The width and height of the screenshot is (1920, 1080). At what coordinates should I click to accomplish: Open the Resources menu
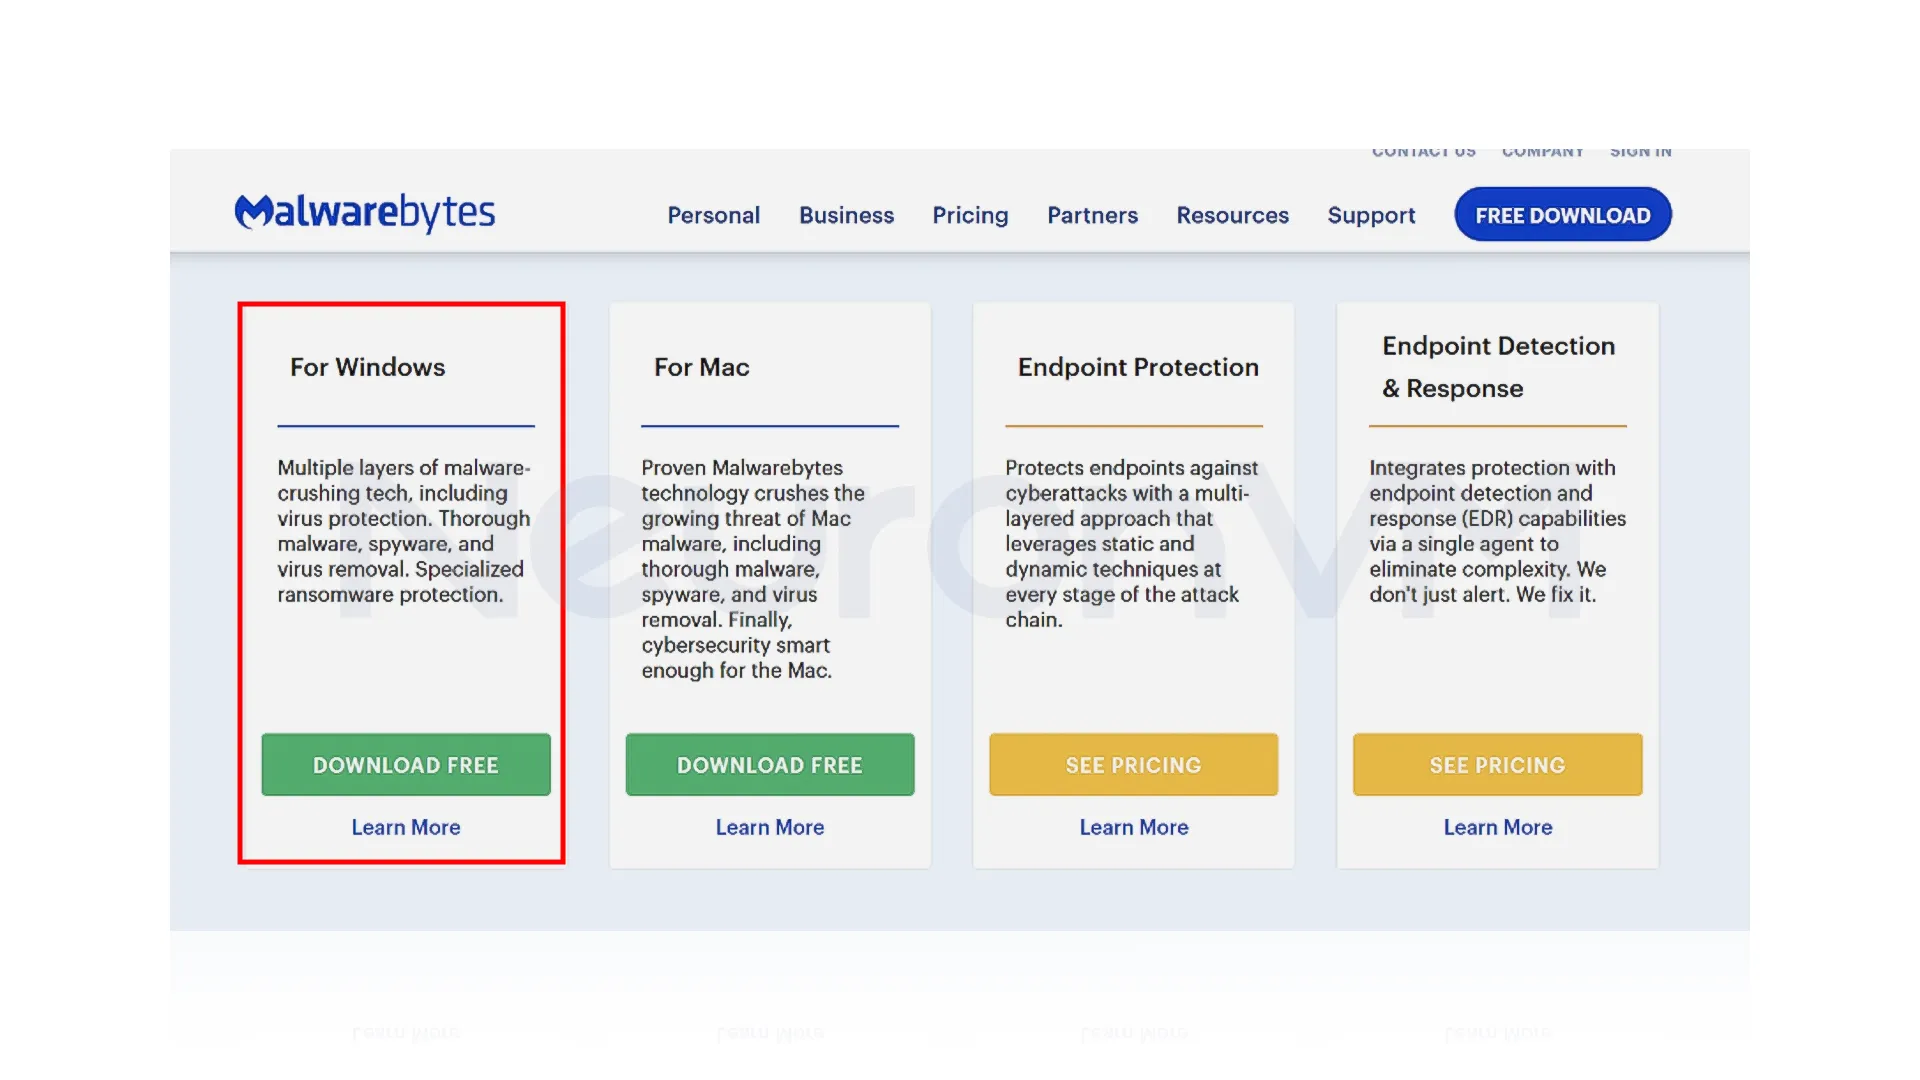pyautogui.click(x=1232, y=215)
